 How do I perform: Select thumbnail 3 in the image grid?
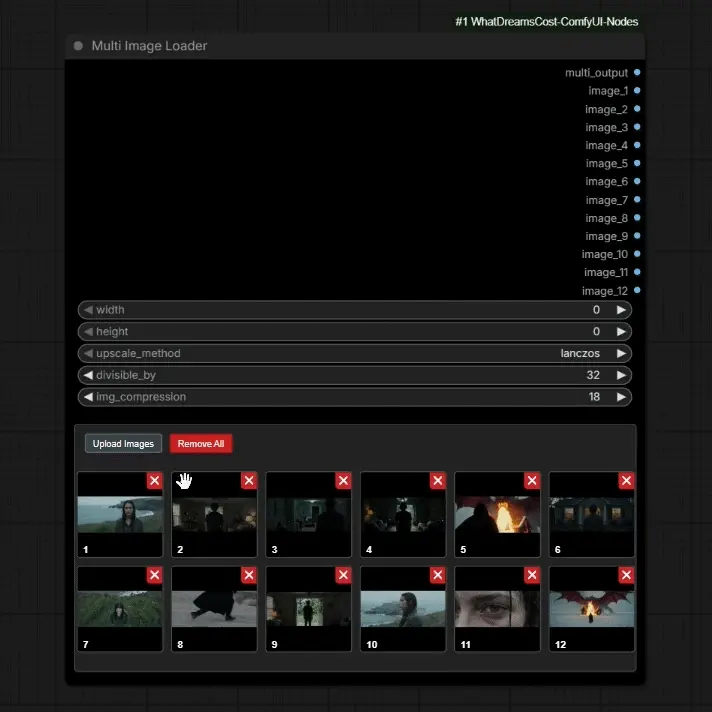[309, 514]
